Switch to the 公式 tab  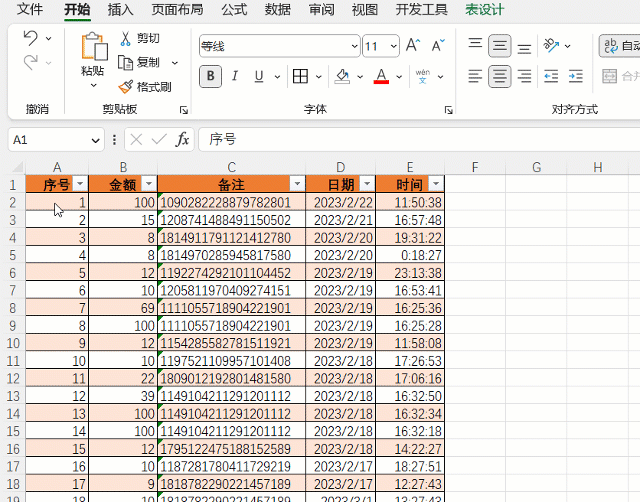[x=234, y=9]
